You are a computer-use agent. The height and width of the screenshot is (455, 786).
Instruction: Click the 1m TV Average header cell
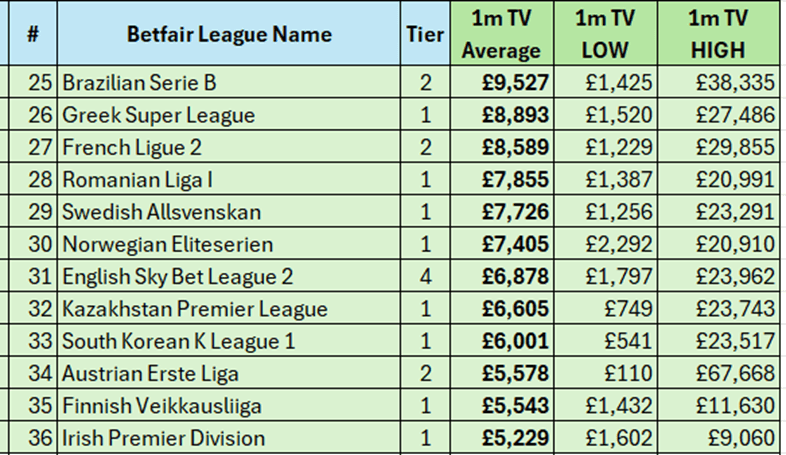pos(502,34)
